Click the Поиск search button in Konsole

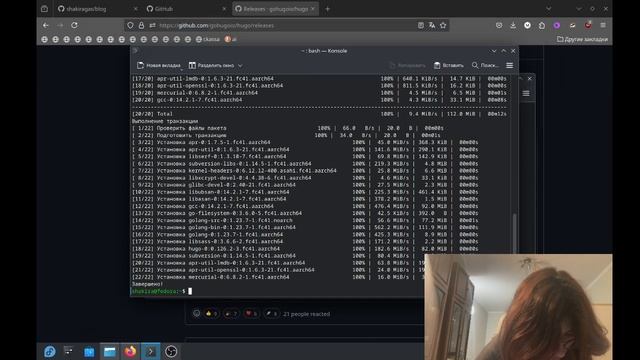pyautogui.click(x=485, y=65)
